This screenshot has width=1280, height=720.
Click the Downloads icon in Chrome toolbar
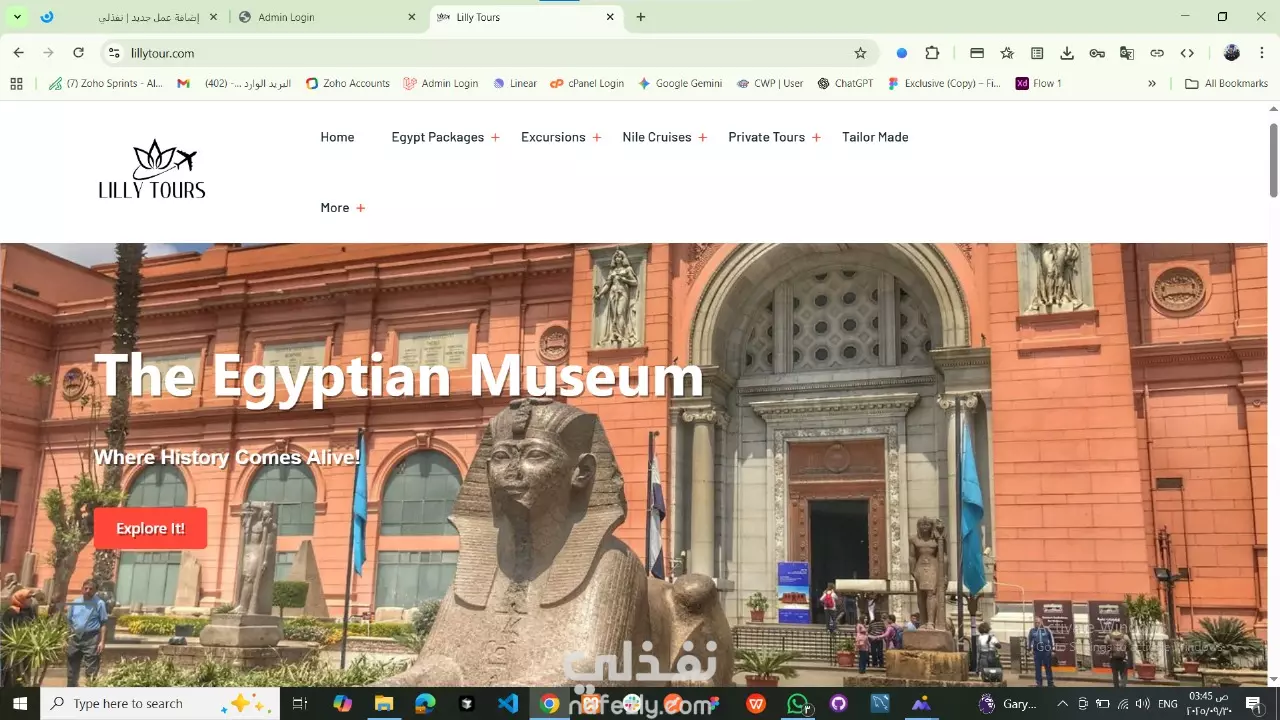pyautogui.click(x=1067, y=53)
